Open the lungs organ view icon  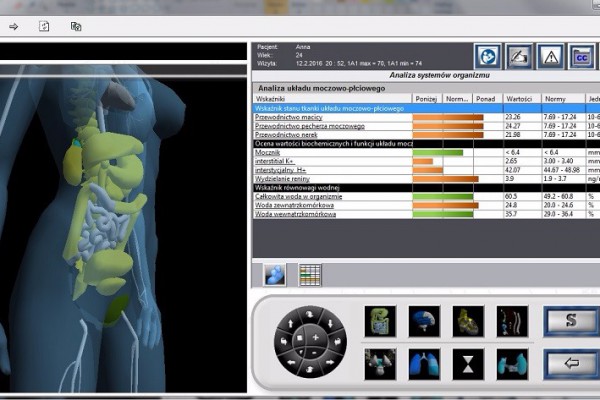[425, 362]
